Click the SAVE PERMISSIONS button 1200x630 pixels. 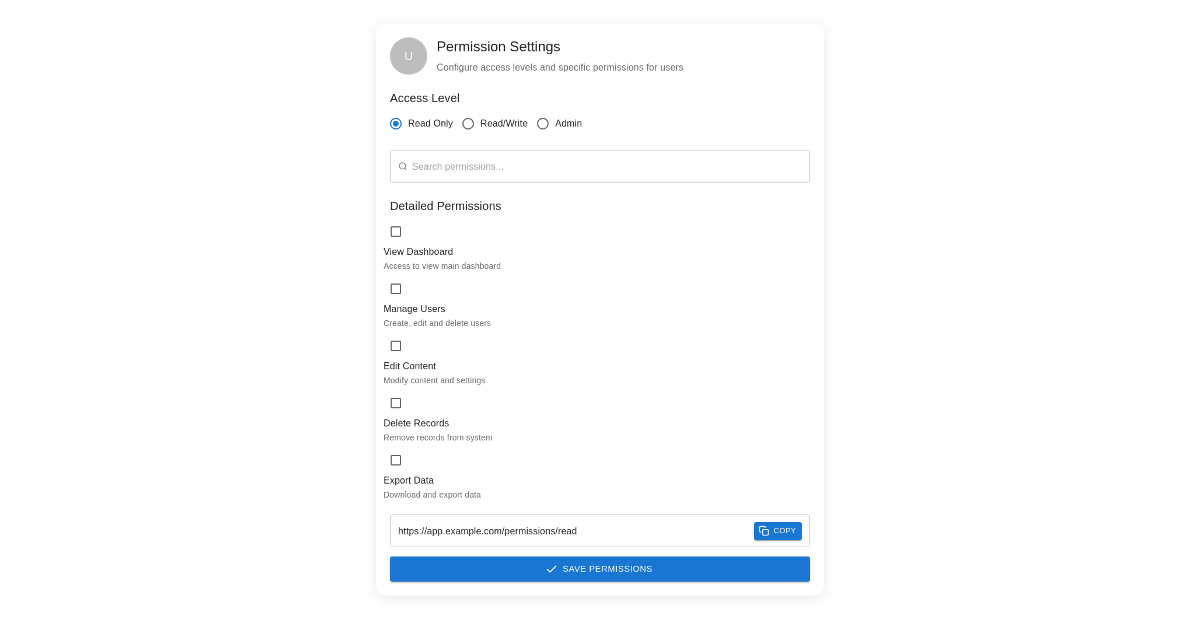click(599, 569)
